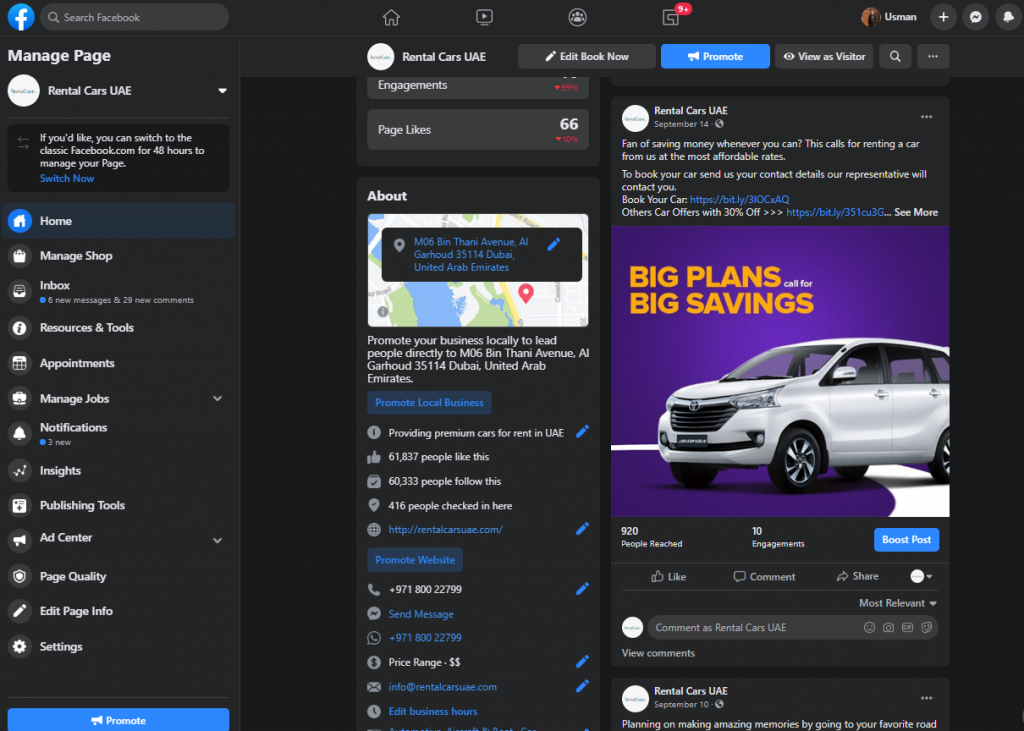Click the Promote button below the sidebar
The height and width of the screenshot is (731, 1024).
[x=118, y=720]
